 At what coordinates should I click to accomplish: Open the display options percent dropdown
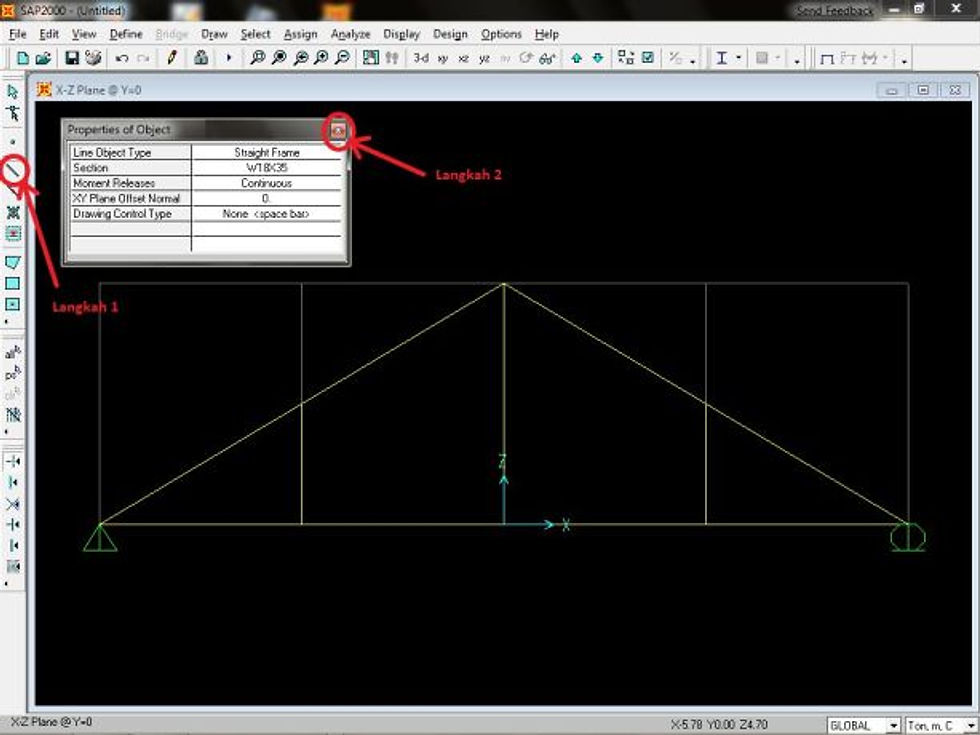point(692,61)
